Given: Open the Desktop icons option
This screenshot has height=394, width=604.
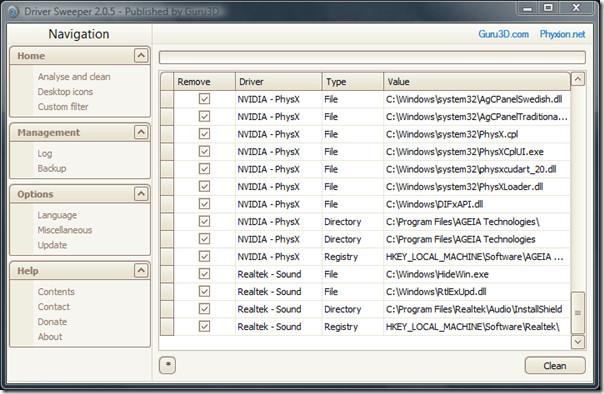Looking at the screenshot, I should 65,92.
